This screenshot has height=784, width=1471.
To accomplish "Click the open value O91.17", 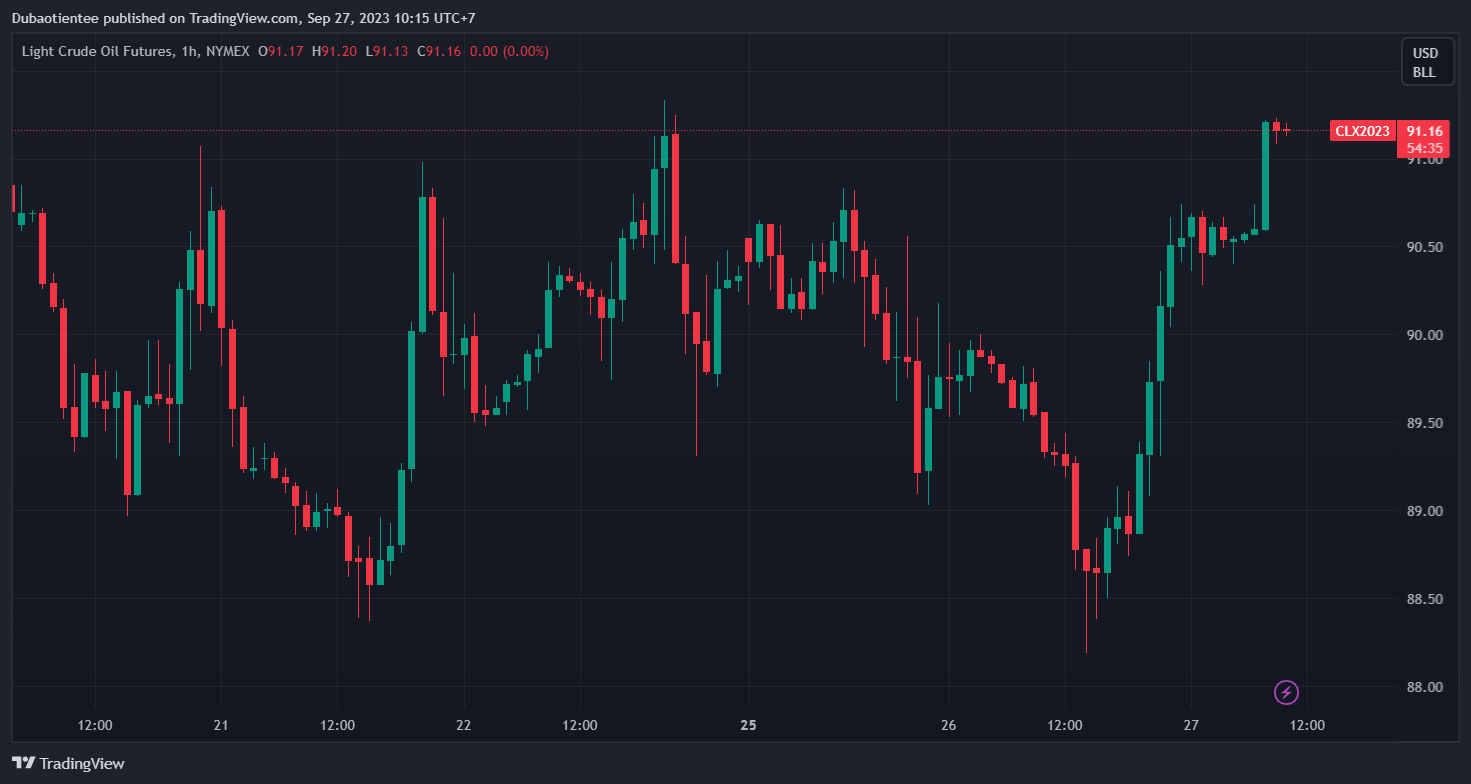I will (x=281, y=51).
